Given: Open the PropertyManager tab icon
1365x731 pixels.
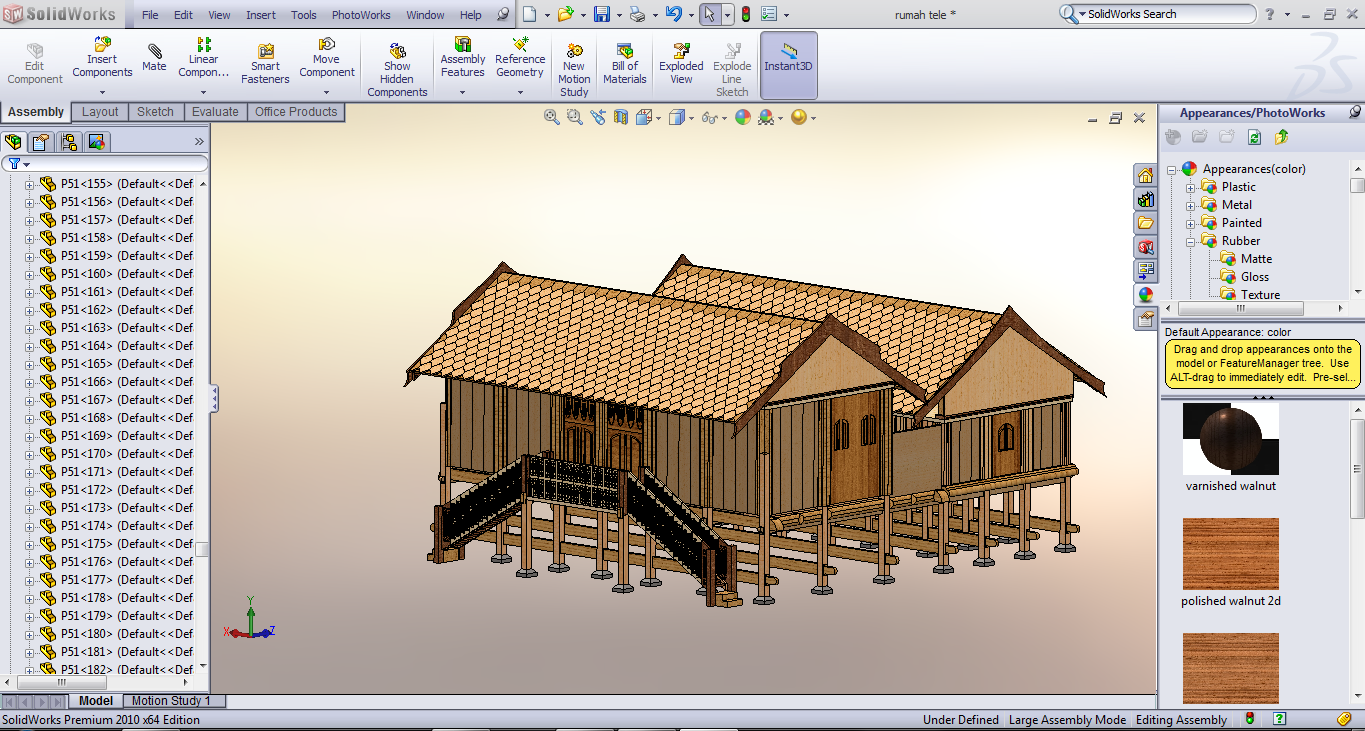Looking at the screenshot, I should click(x=41, y=141).
